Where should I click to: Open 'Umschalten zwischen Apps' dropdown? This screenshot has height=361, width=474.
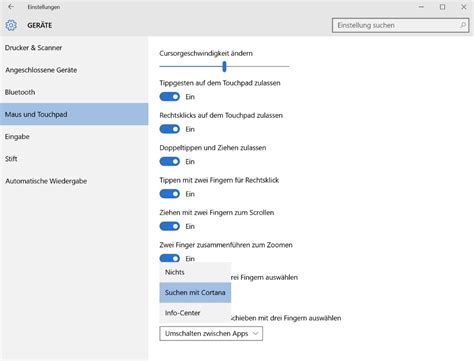click(211, 333)
